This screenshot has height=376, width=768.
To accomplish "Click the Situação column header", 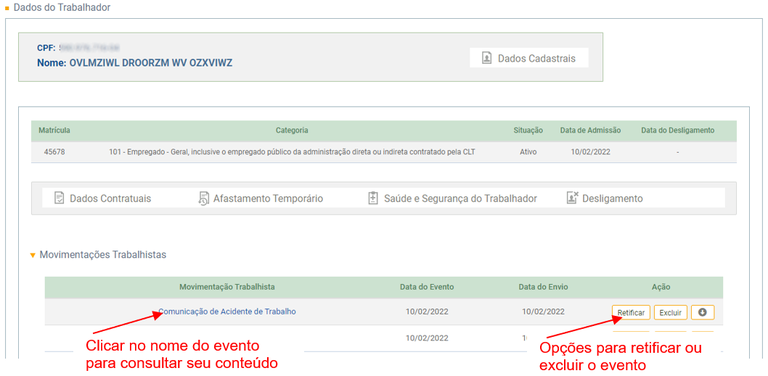I will pos(528,130).
